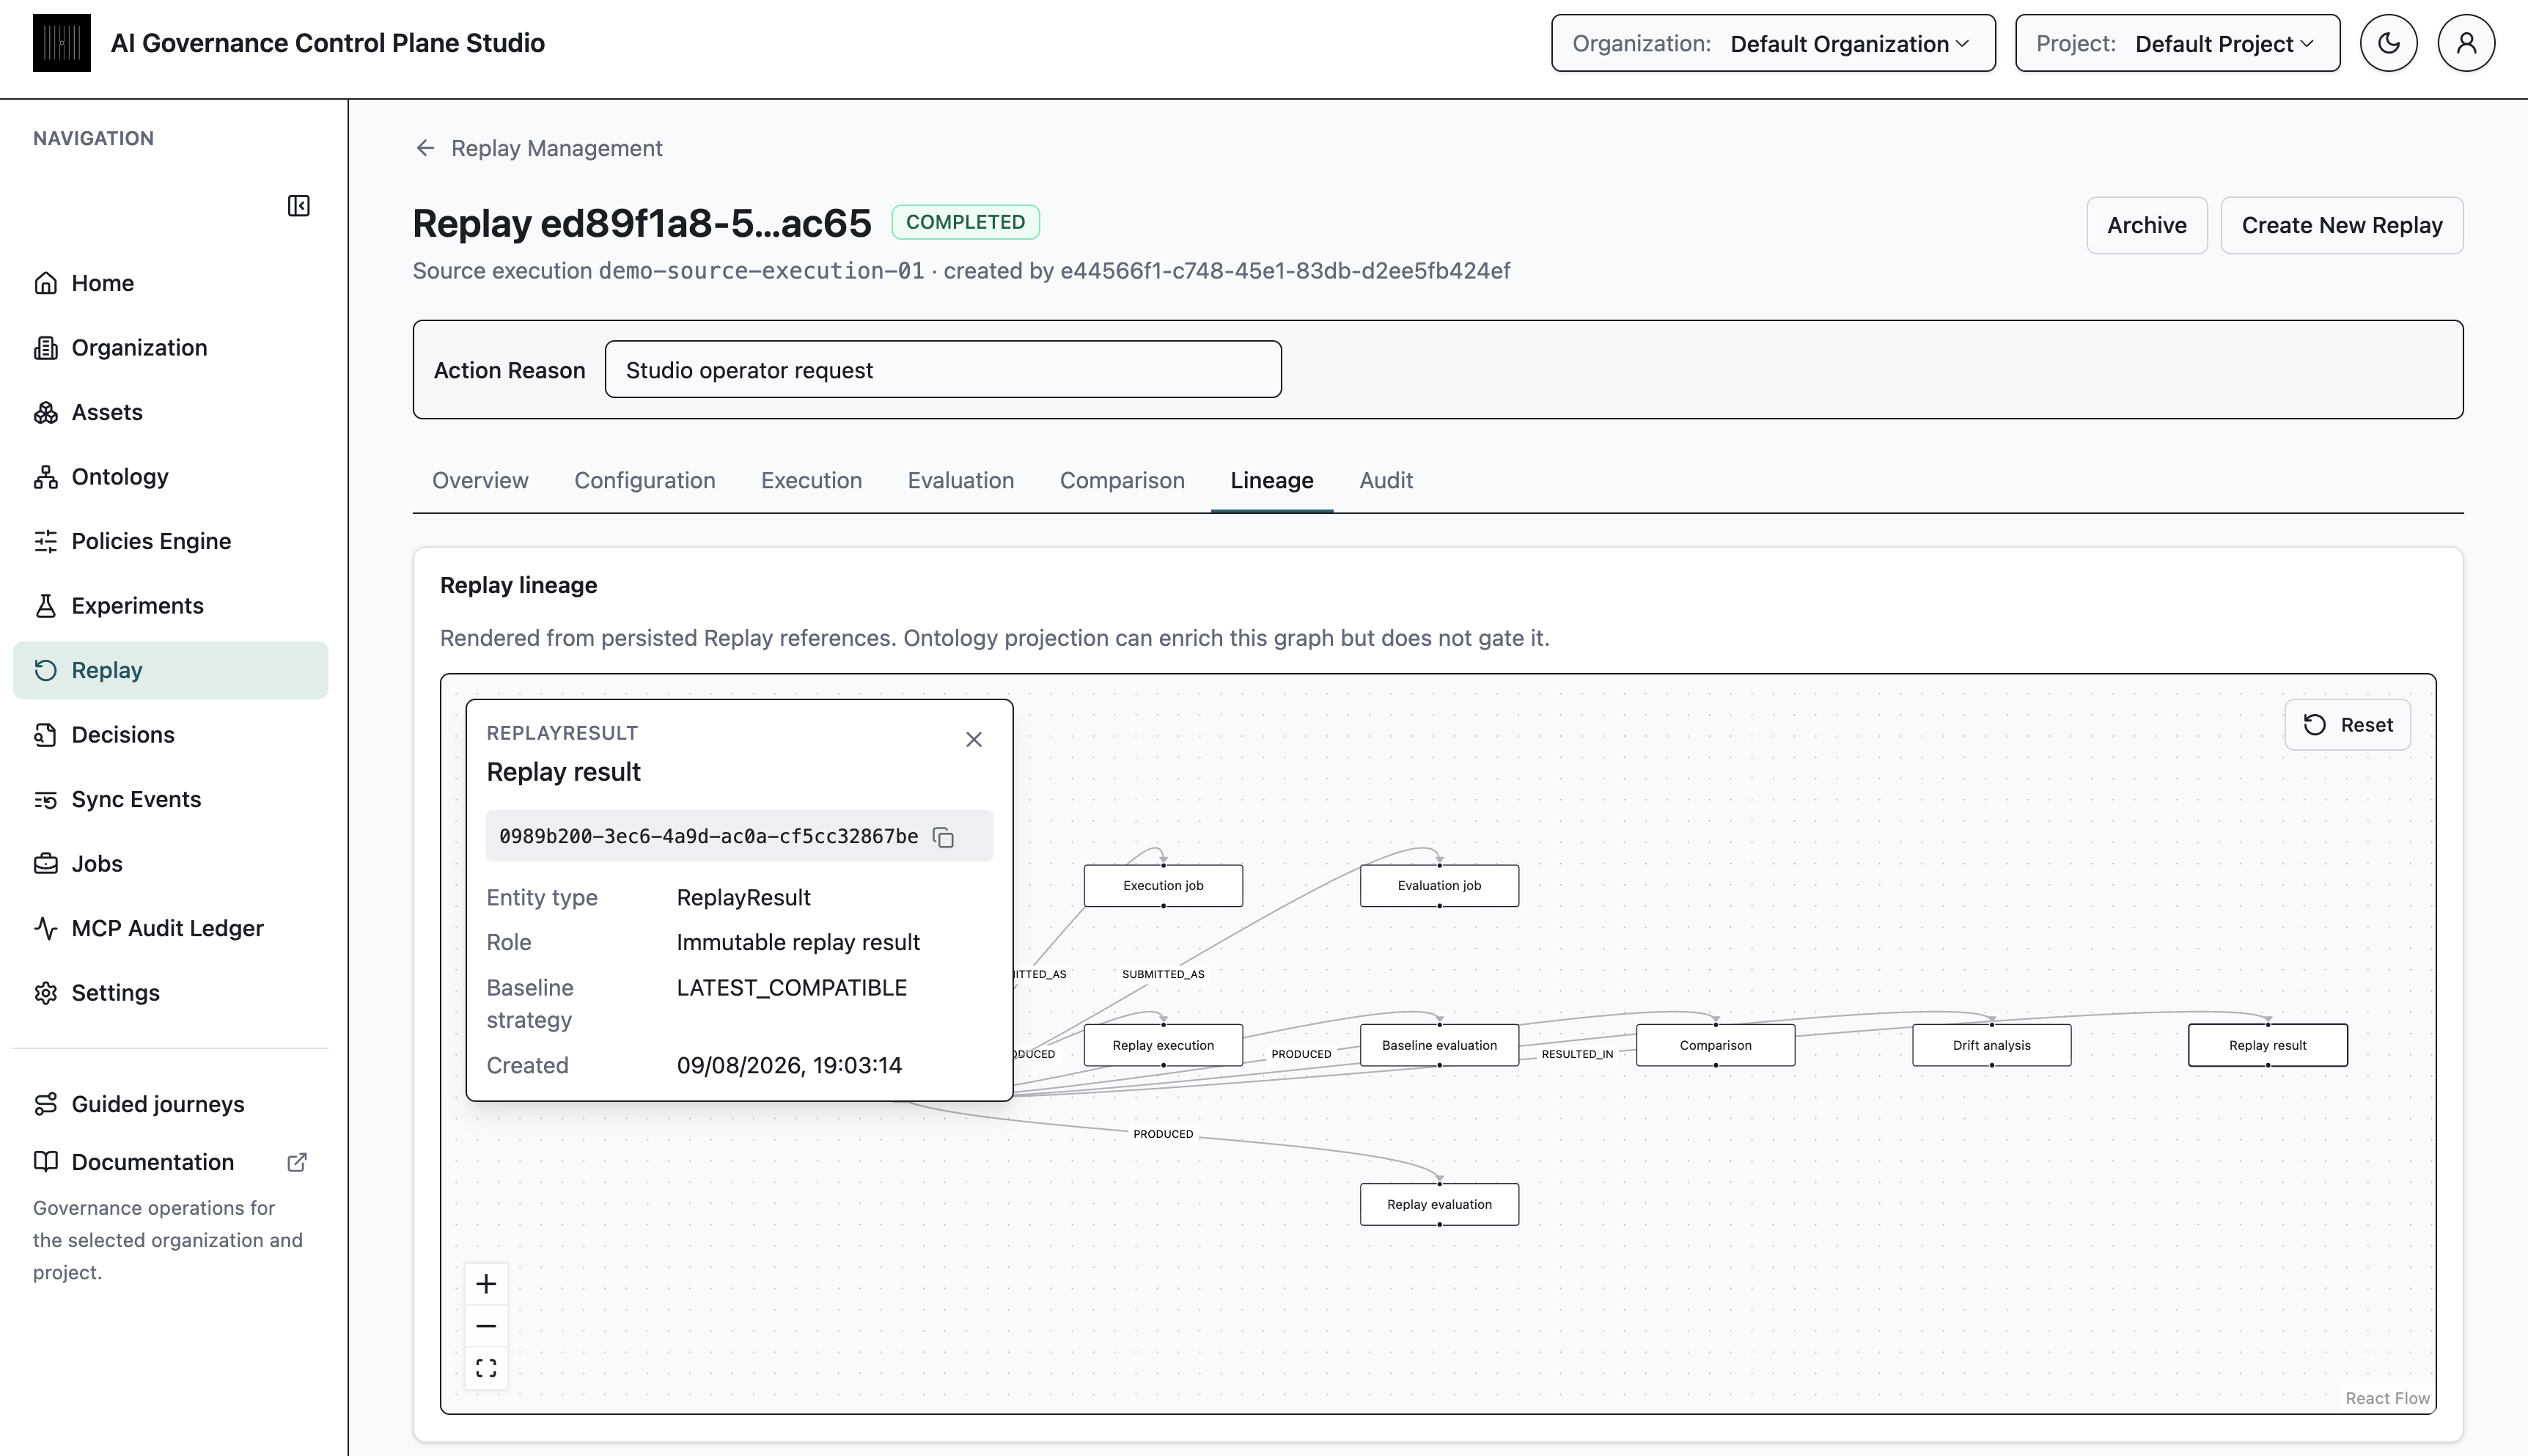The image size is (2528, 1456).
Task: Switch to the Overview tab
Action: [480, 481]
